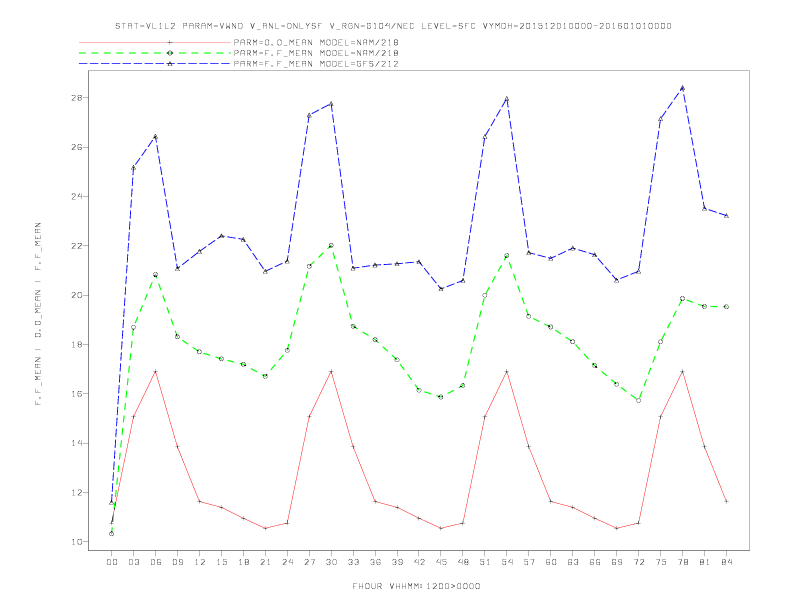Click x-axis forecast hour label 75
Screen dimensions: 792x612
point(661,562)
